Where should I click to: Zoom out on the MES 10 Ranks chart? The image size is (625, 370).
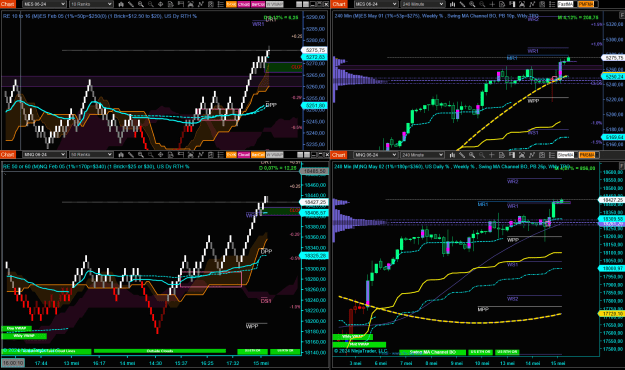point(151,4)
